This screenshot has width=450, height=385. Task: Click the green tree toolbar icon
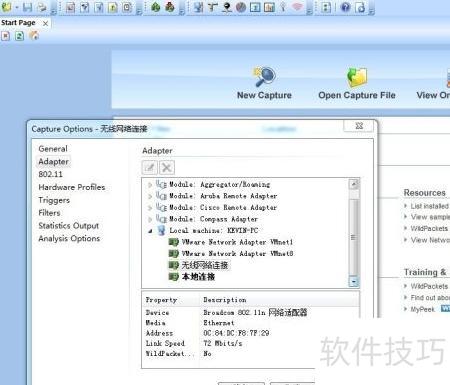coord(156,7)
